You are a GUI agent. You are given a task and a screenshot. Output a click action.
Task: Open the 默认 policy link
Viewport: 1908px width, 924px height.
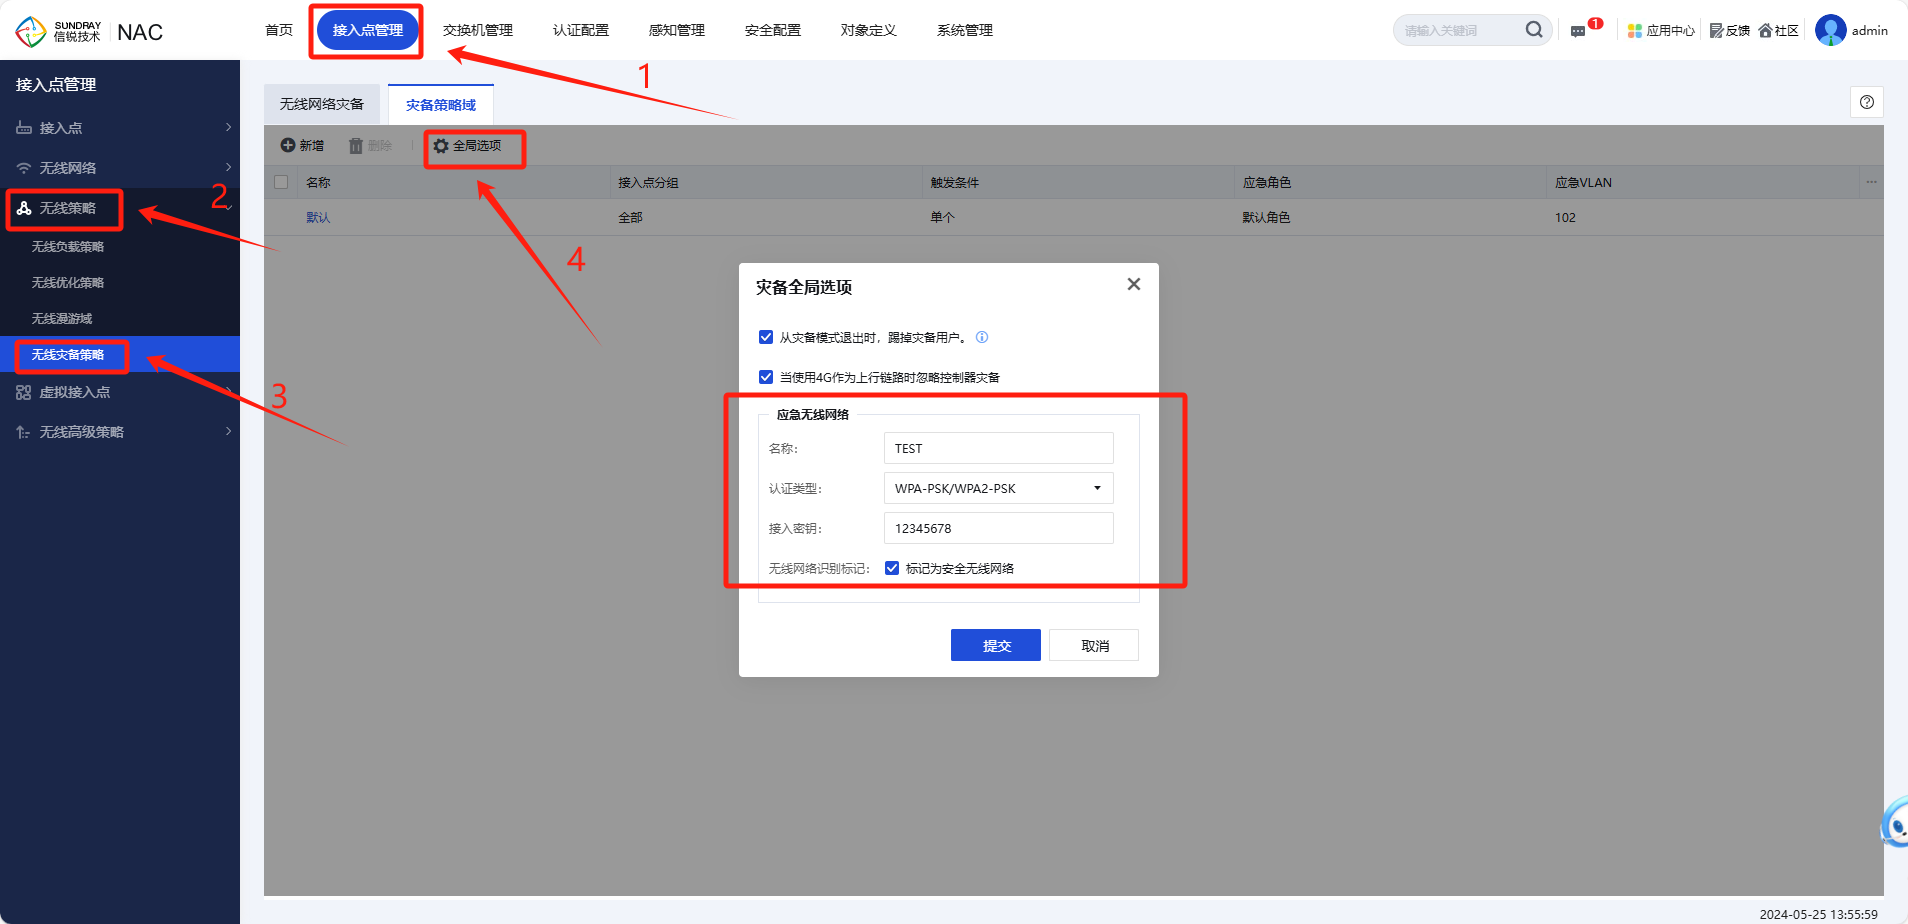(318, 217)
